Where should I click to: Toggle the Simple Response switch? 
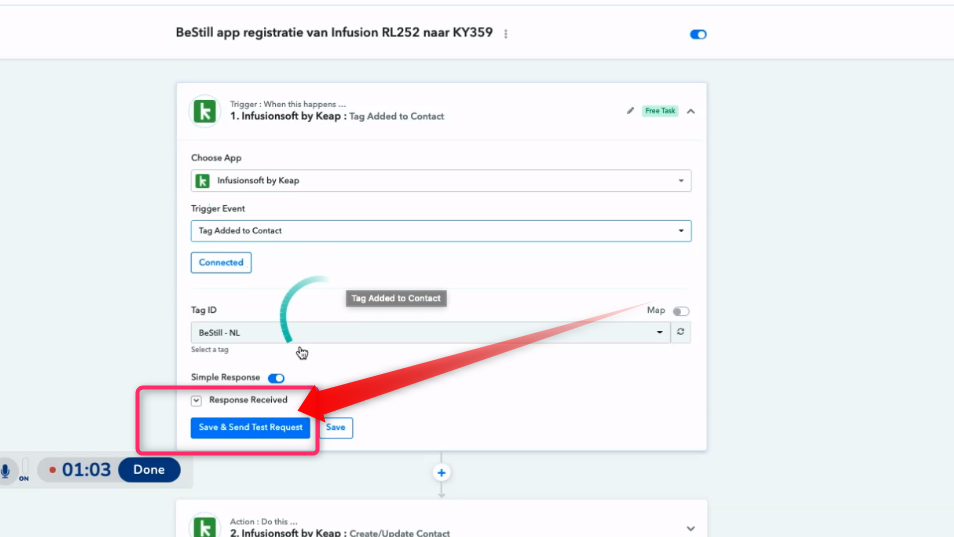click(x=276, y=378)
